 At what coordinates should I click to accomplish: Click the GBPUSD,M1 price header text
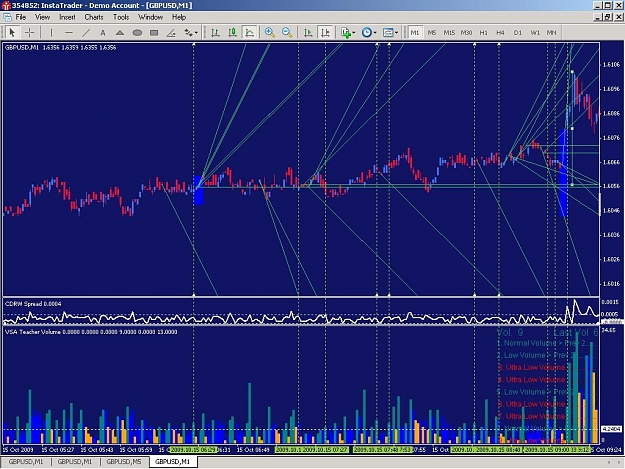[x=60, y=47]
